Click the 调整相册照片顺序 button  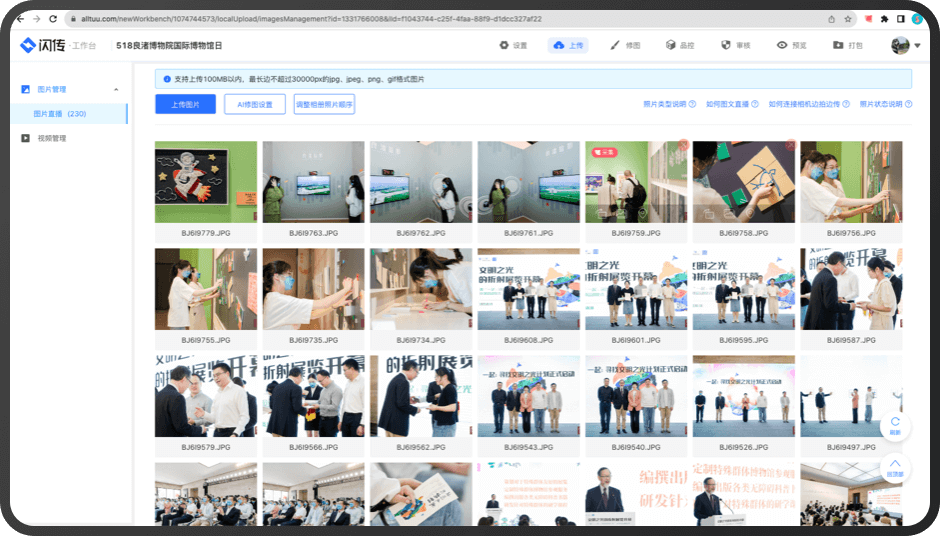click(x=324, y=104)
